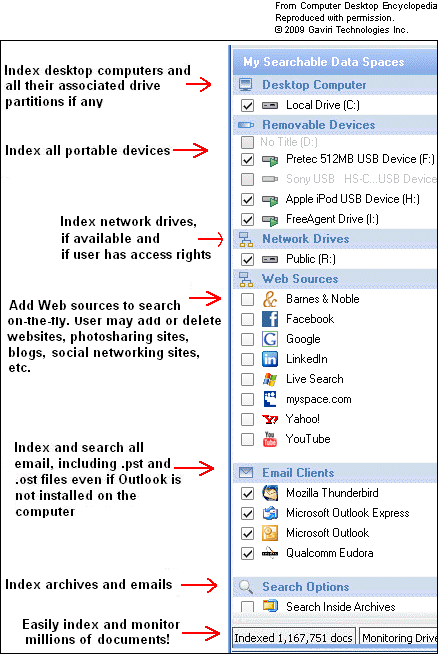Uncheck the Local Drive (C:) checkbox
438x654 pixels.
(x=247, y=106)
